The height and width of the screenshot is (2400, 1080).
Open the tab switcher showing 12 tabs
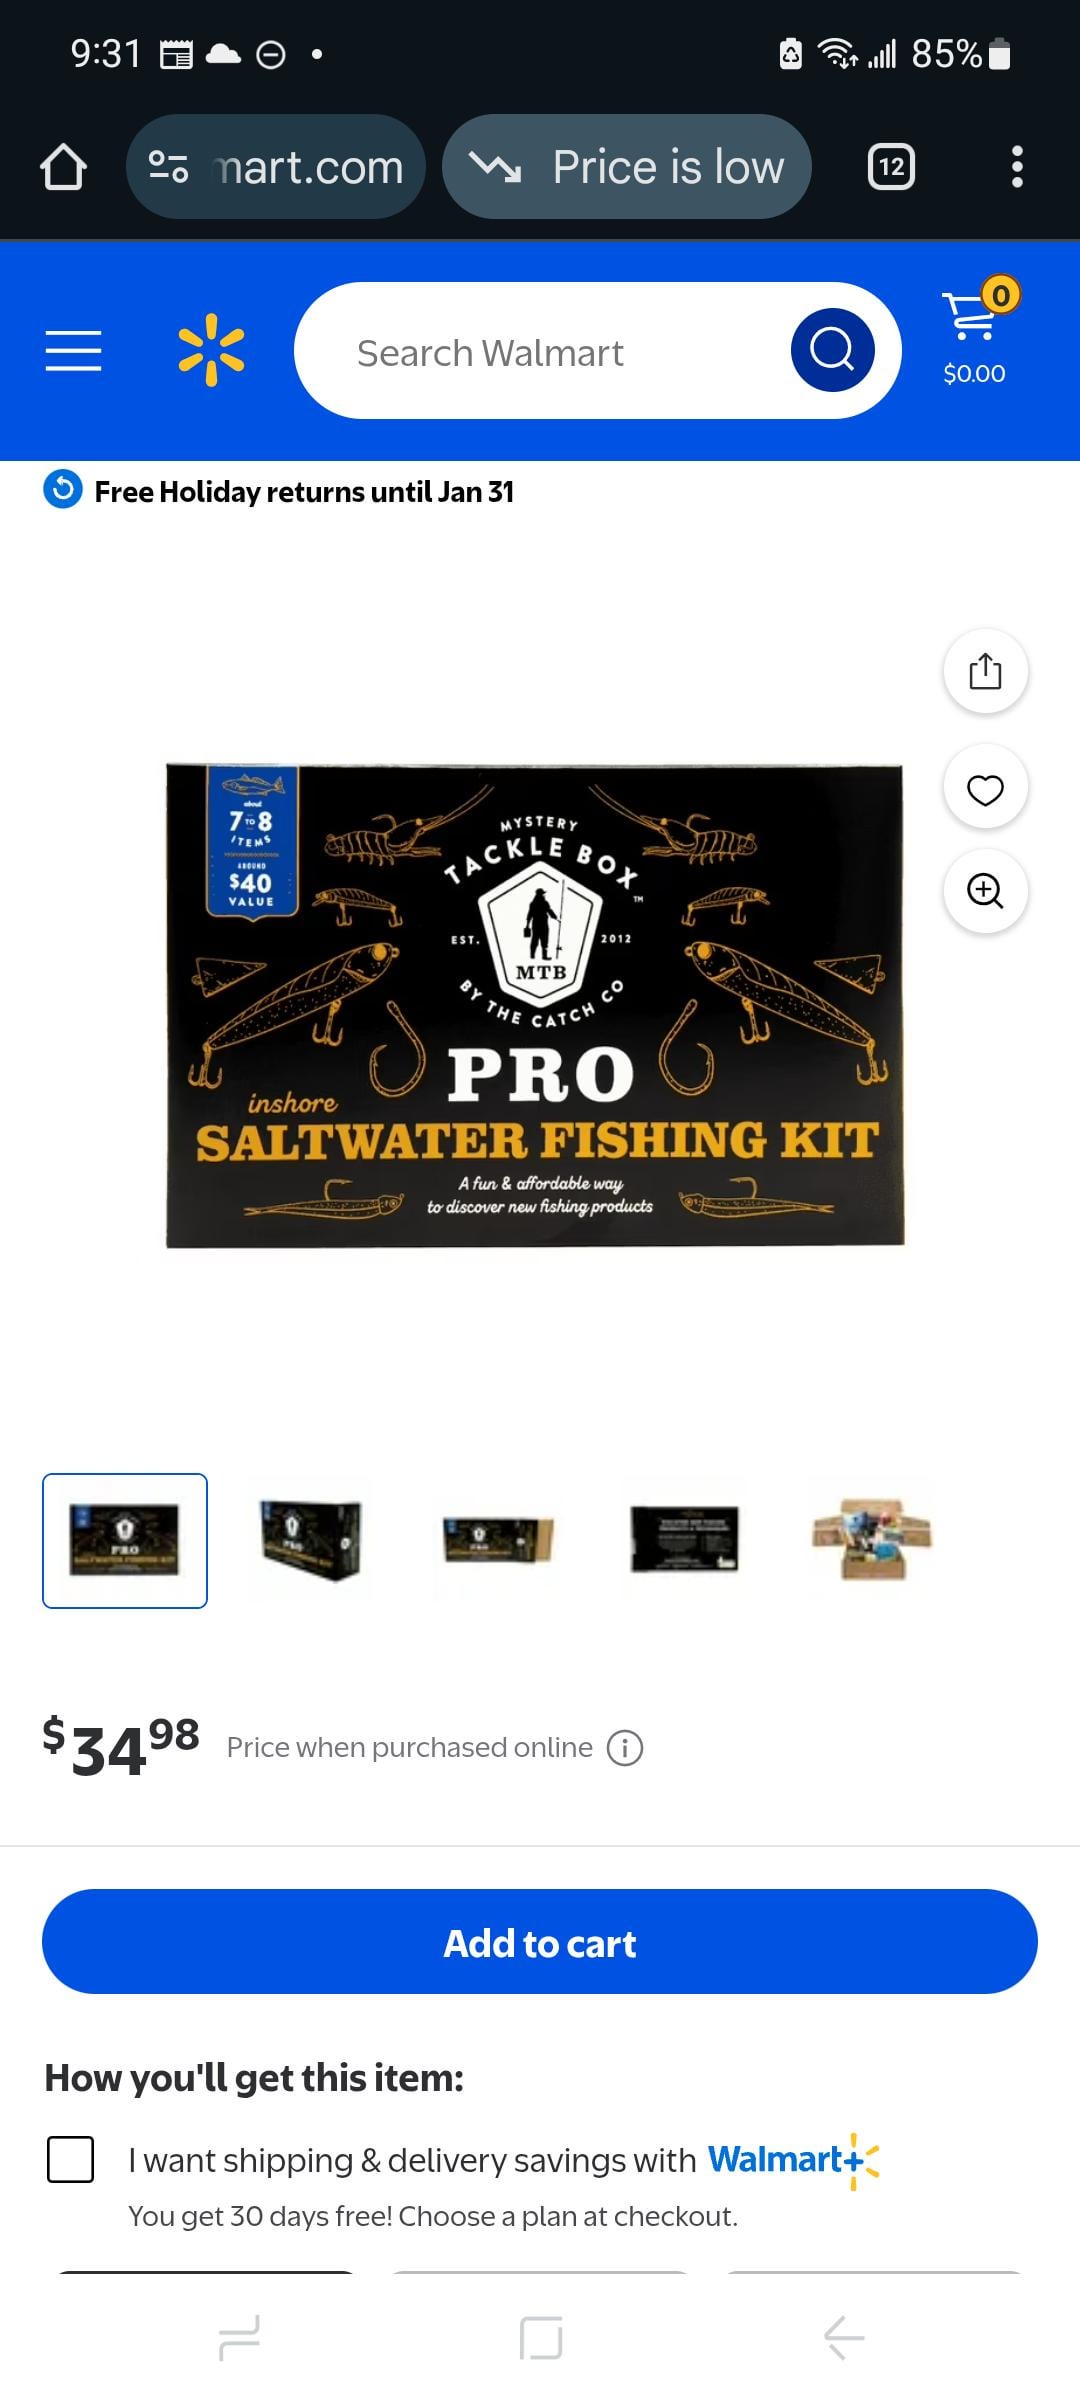(891, 166)
